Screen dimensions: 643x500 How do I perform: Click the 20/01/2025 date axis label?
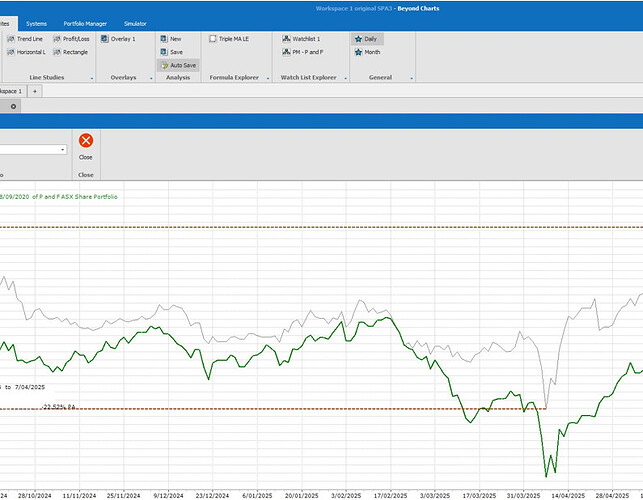click(301, 495)
